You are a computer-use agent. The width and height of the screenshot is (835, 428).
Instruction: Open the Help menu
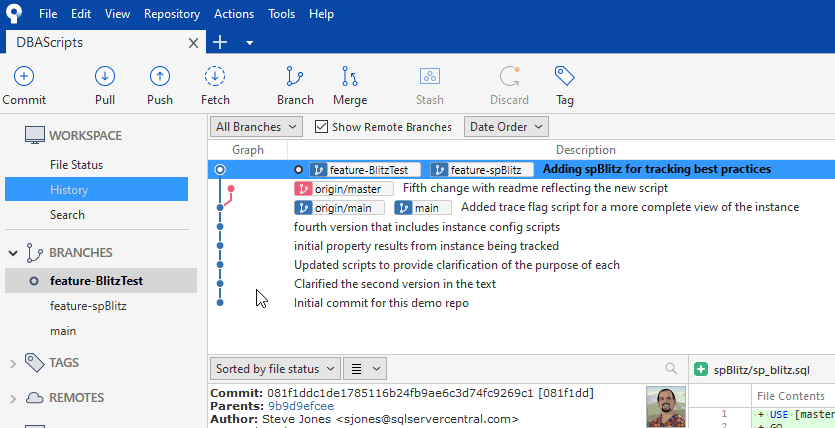click(321, 14)
